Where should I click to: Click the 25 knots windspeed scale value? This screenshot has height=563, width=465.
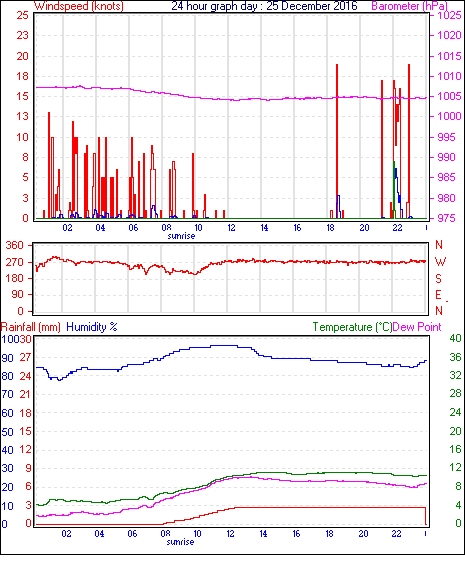tap(23, 15)
